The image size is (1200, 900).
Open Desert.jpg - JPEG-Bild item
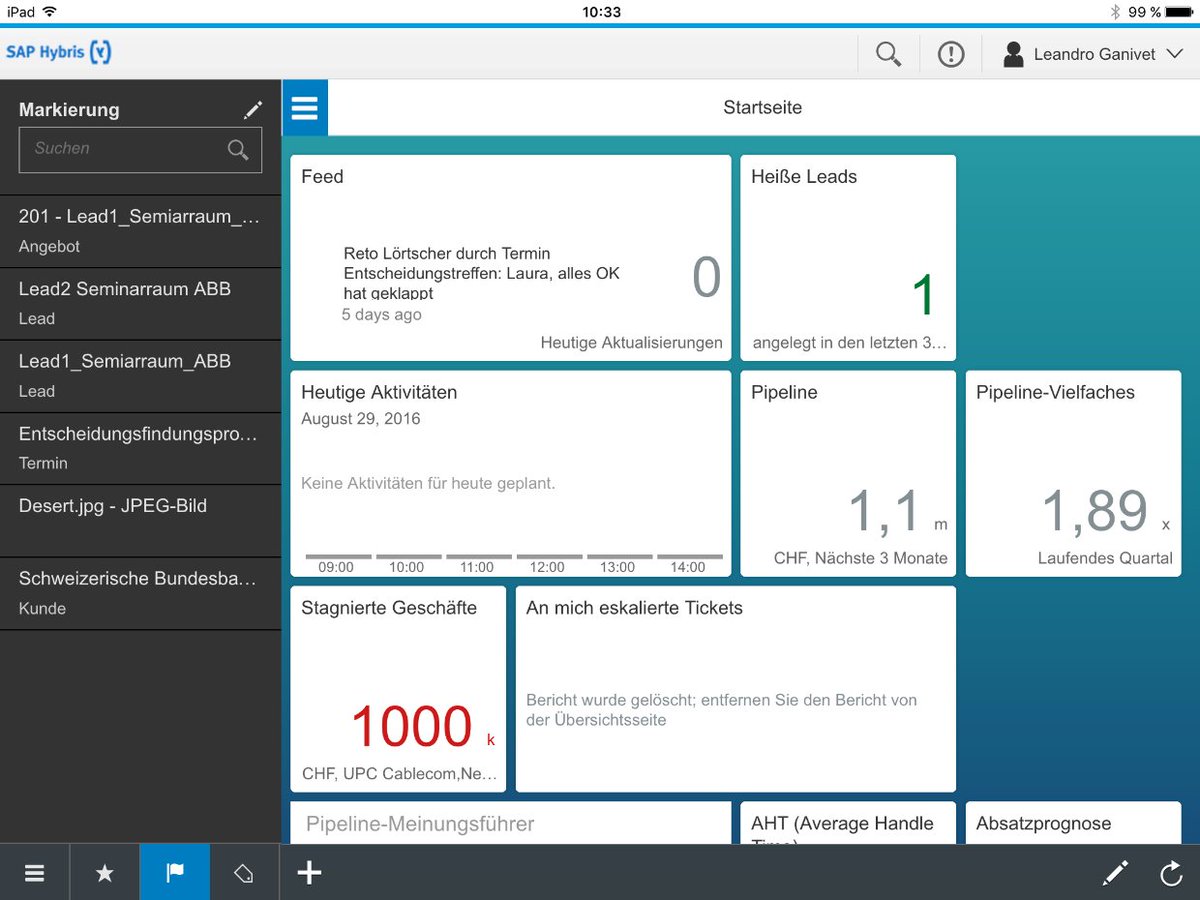pyautogui.click(x=140, y=520)
